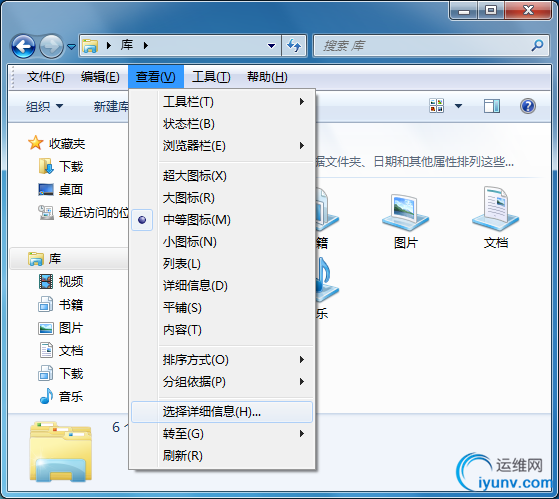Screen dimensions: 559x499
Task: Click the 音乐 note icon in sidebar
Action: tap(46, 396)
